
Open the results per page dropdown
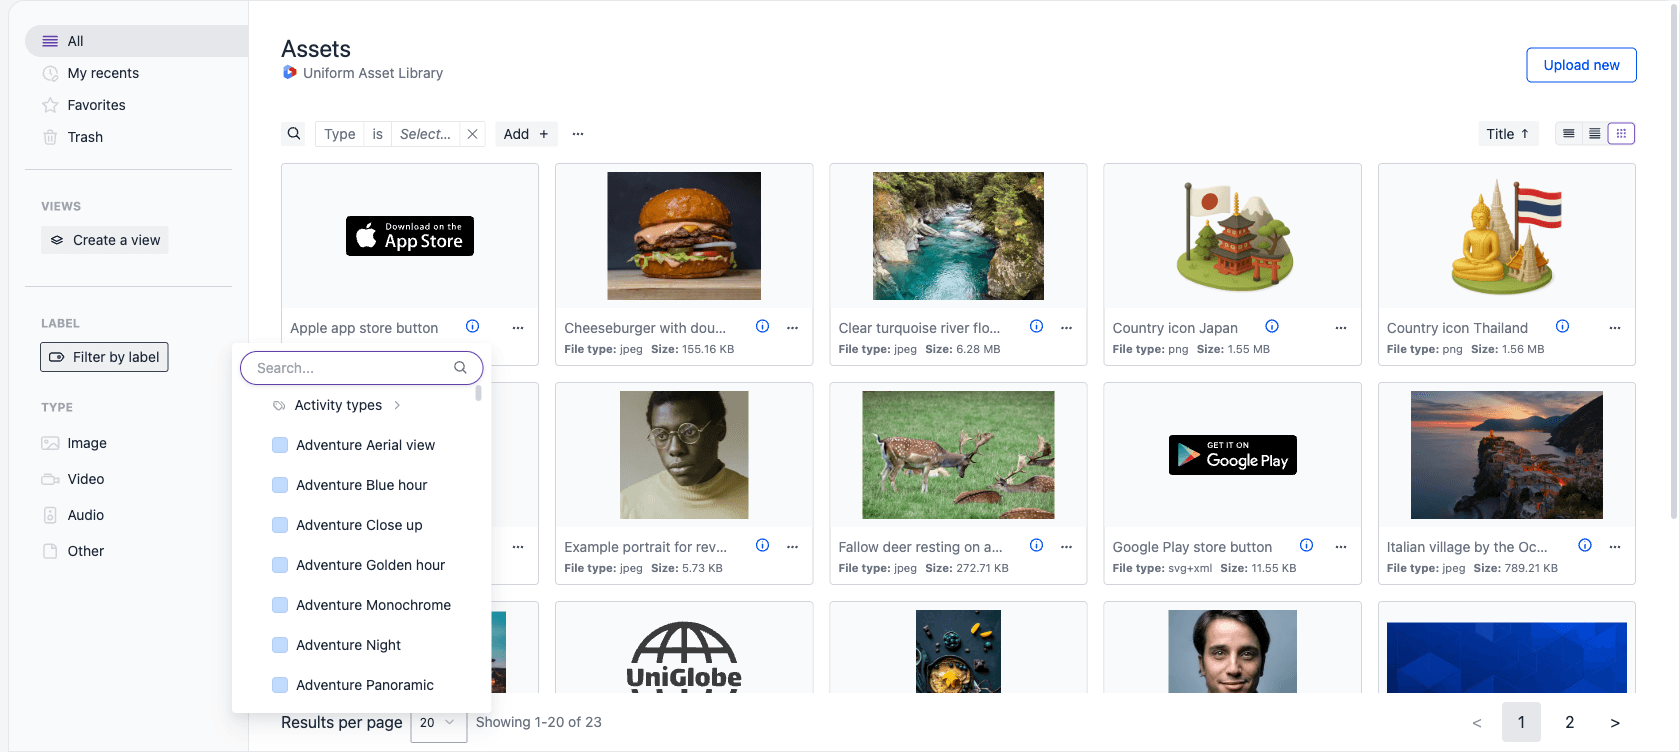point(438,722)
